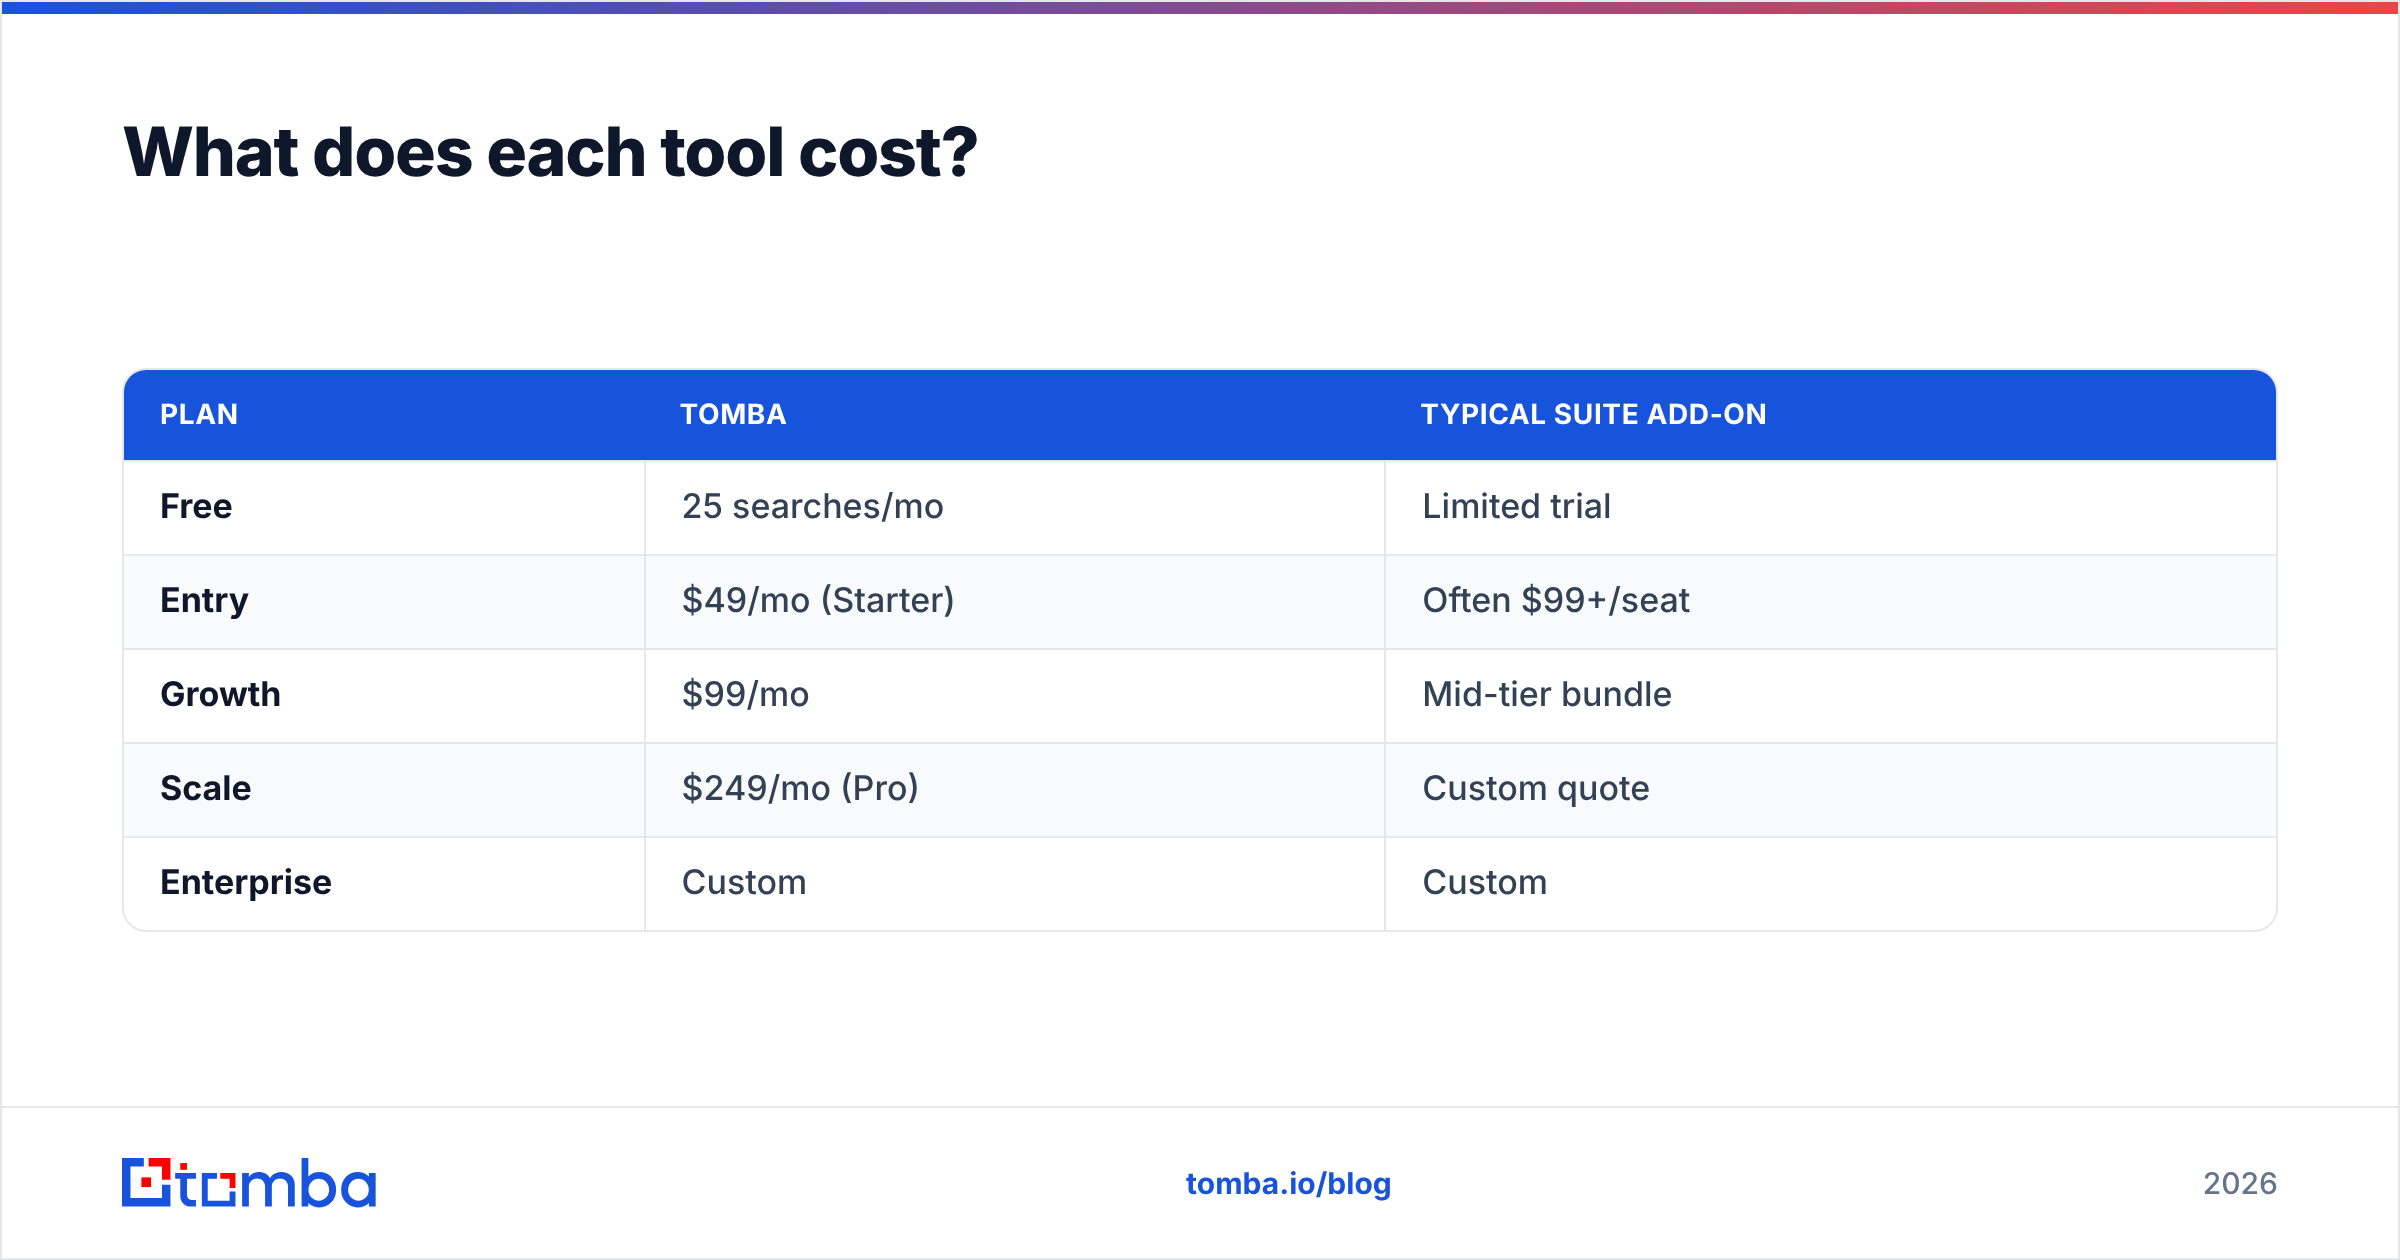2400x1260 pixels.
Task: Select the TOMBA column header
Action: pos(733,414)
